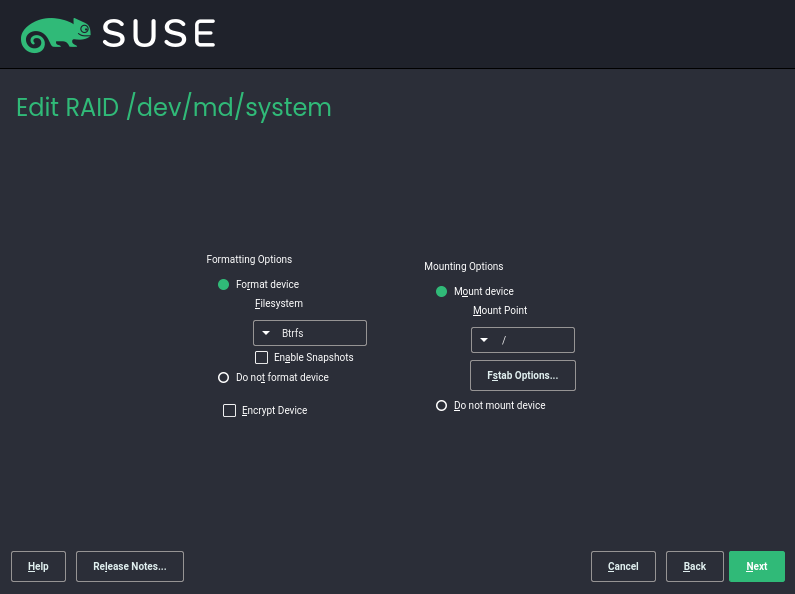
Task: Open Fstab Options dialog
Action: click(522, 375)
